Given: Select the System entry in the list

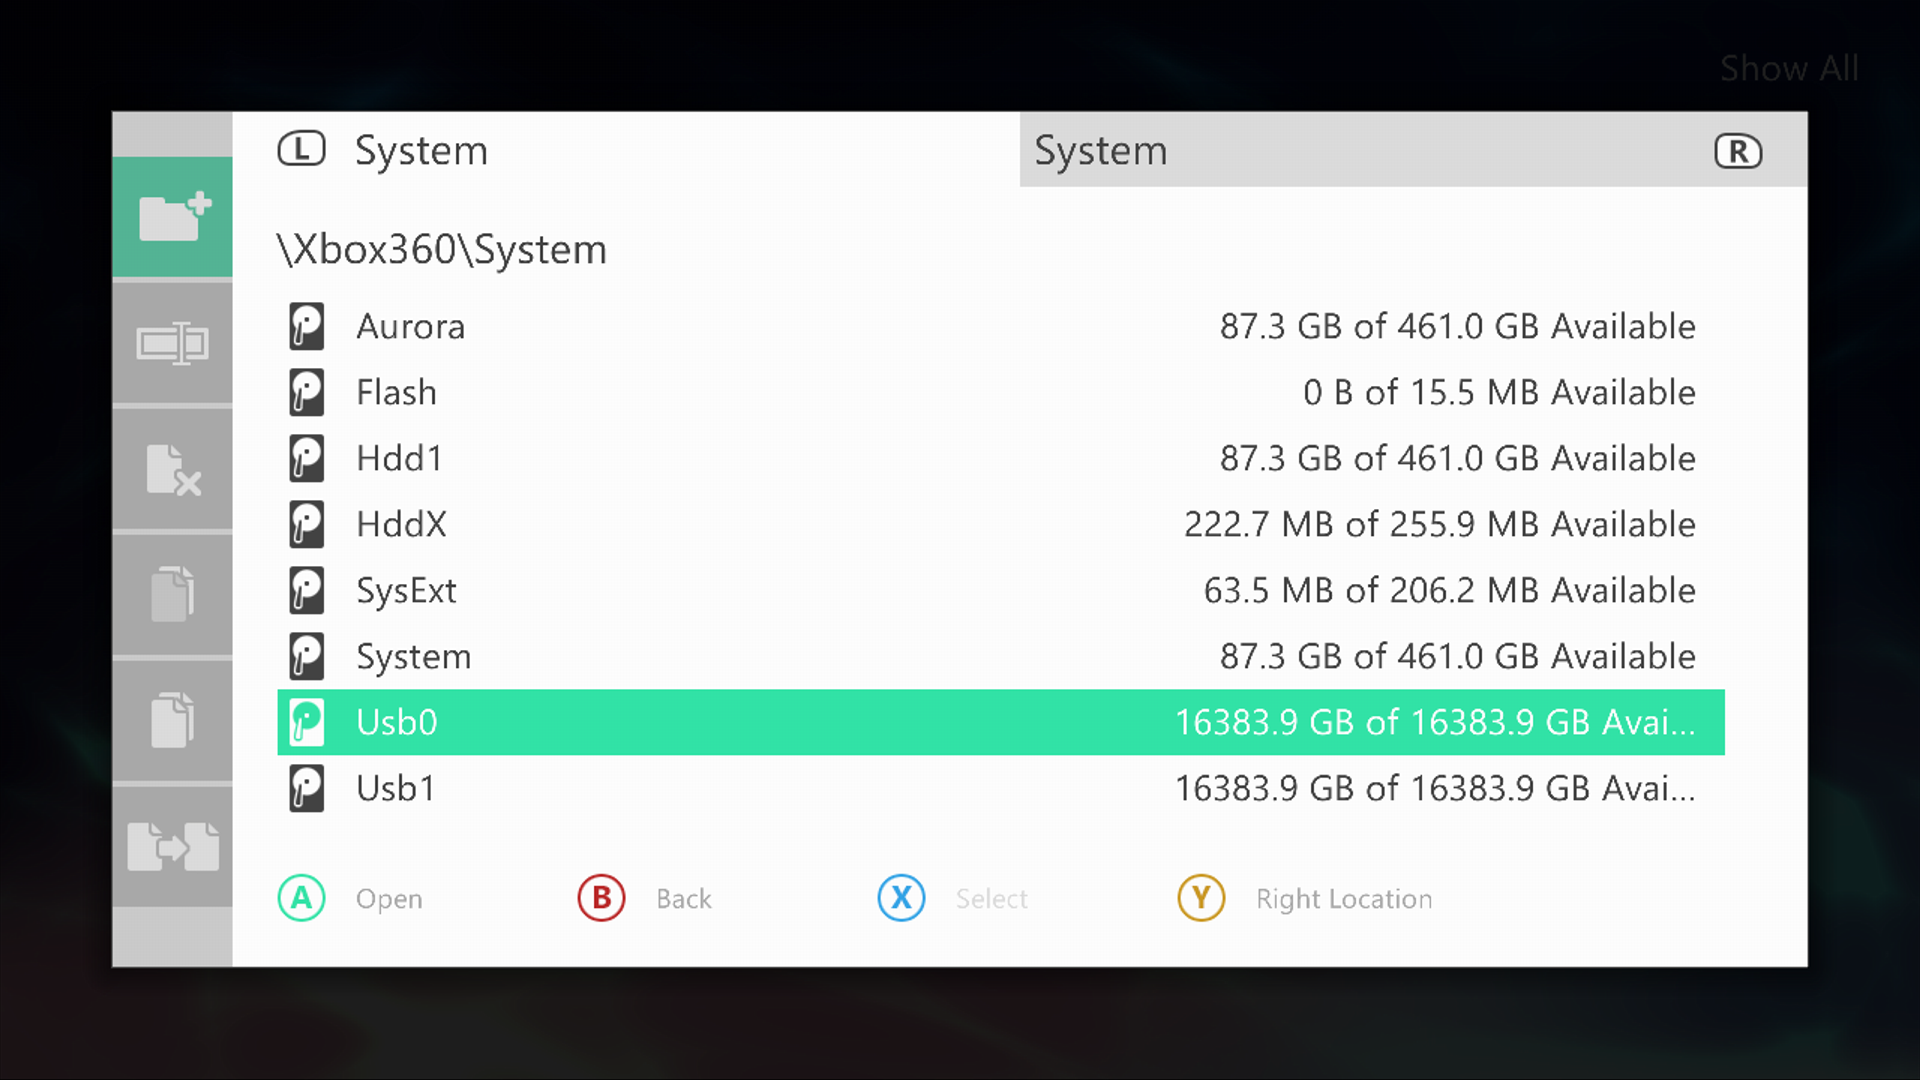Looking at the screenshot, I should (413, 655).
